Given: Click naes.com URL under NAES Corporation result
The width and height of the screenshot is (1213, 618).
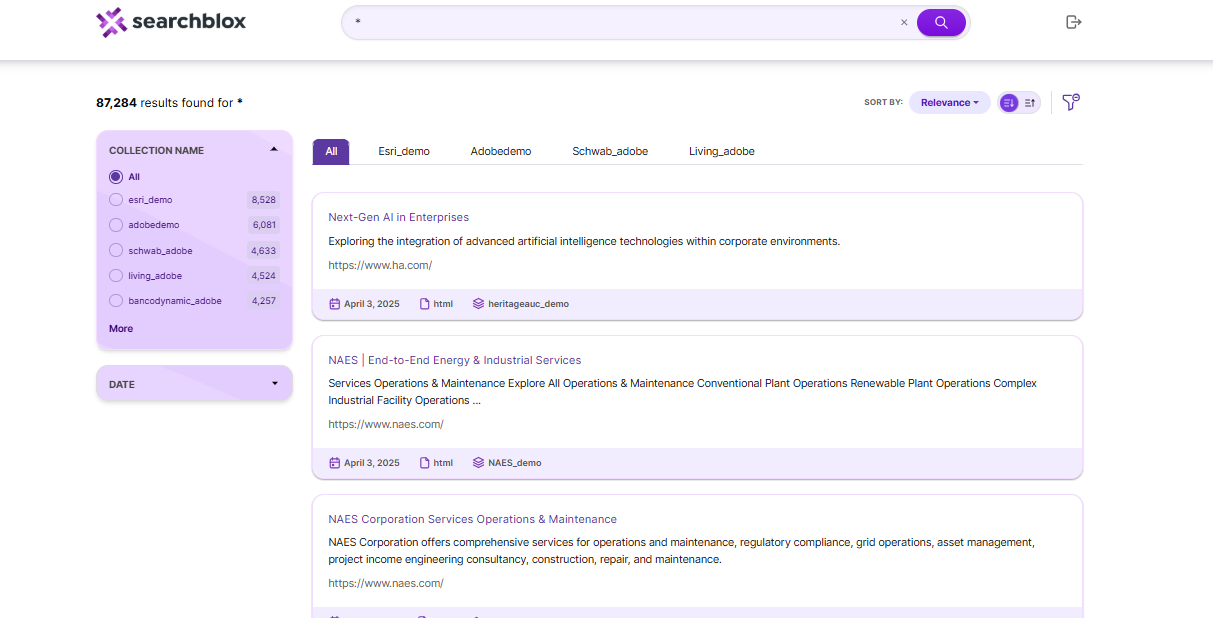Looking at the screenshot, I should pos(386,583).
